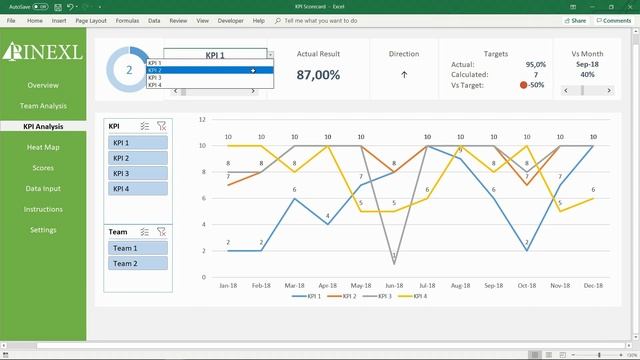This screenshot has width=640, height=360.
Task: Click the PINEXL logo
Action: pos(43,52)
